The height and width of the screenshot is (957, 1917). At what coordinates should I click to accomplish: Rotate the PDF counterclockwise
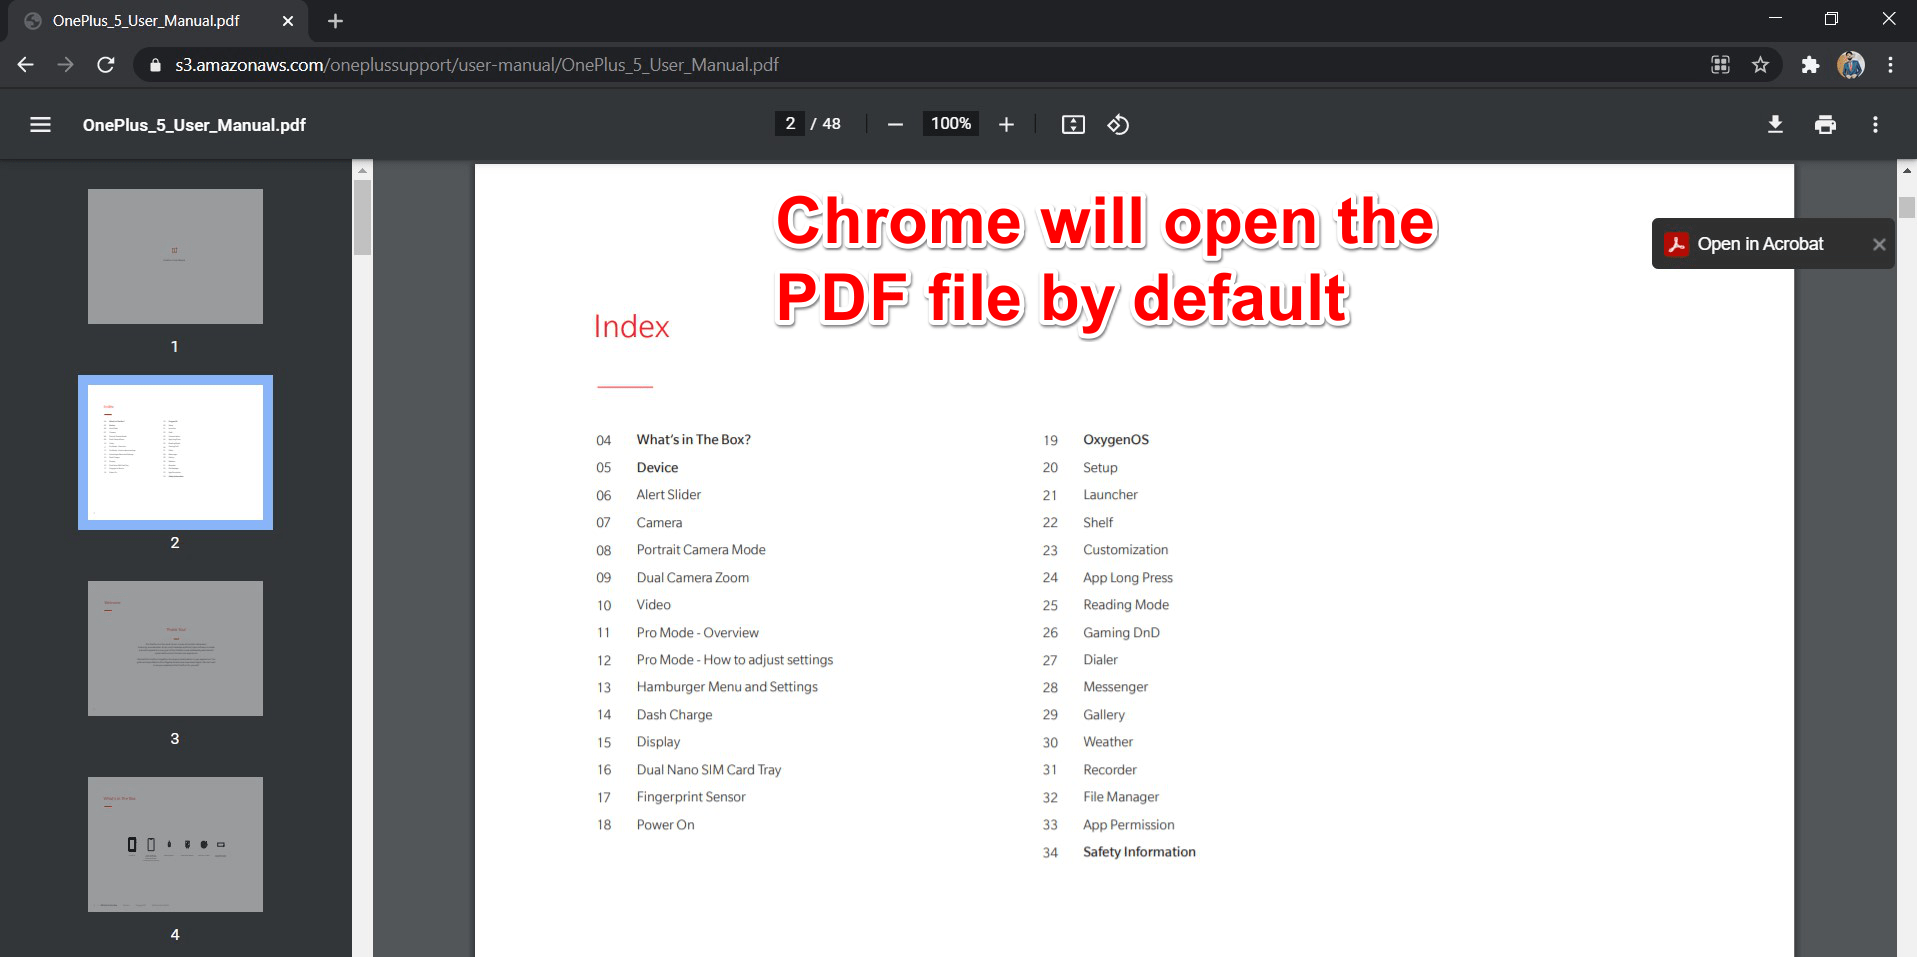coord(1118,125)
